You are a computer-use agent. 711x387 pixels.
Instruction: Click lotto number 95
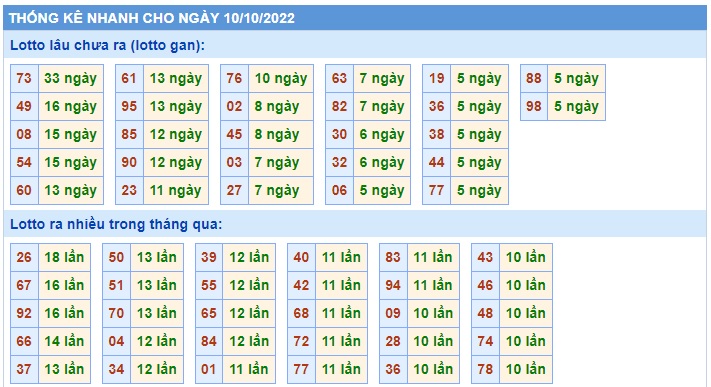tap(129, 107)
